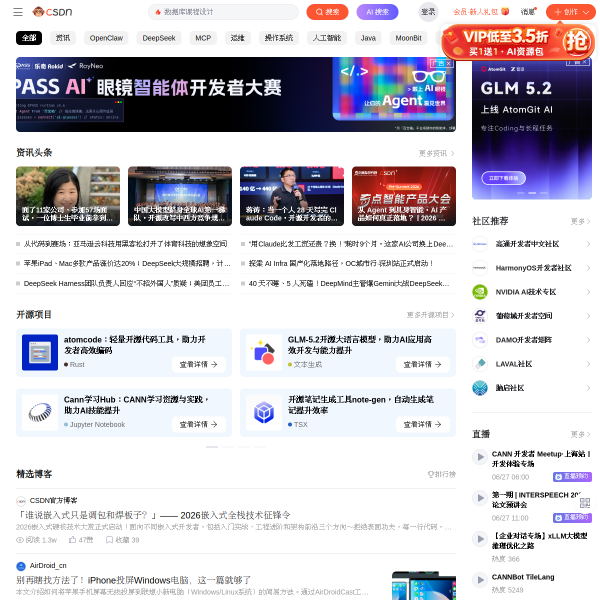600x600 pixels.
Task: Expand more news link 更多资讯
Action: click(x=436, y=153)
